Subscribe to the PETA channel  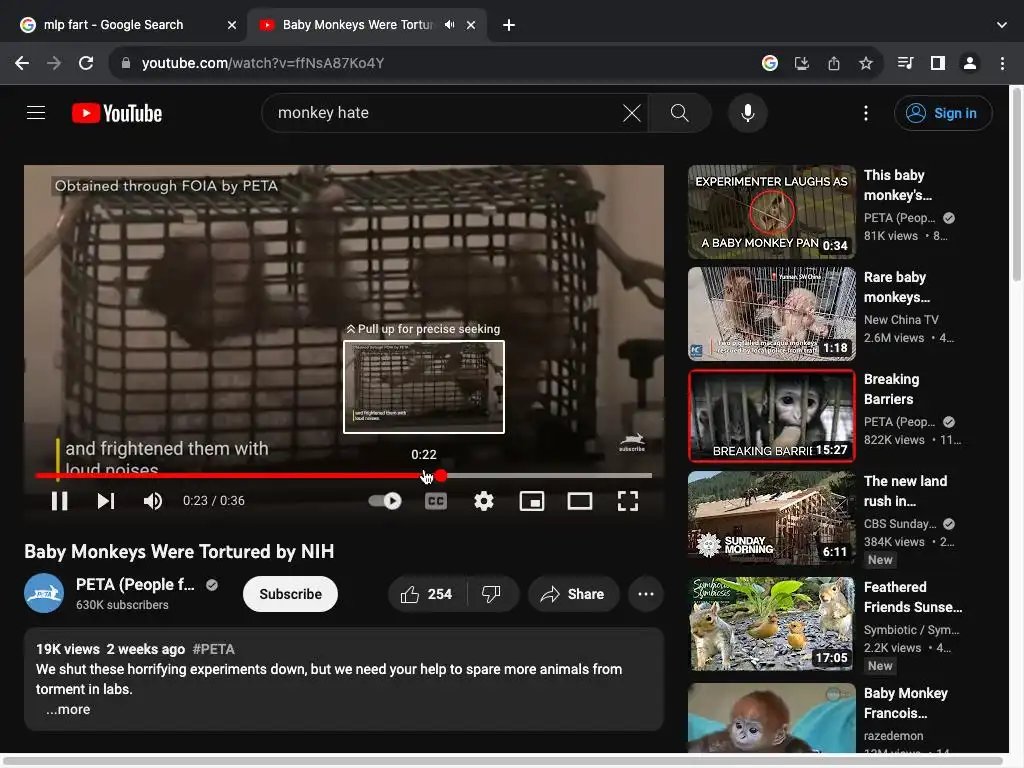point(291,594)
